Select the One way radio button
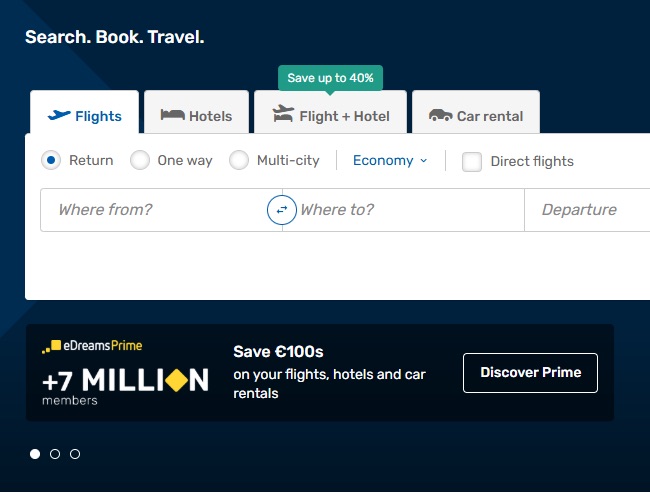 (x=140, y=160)
